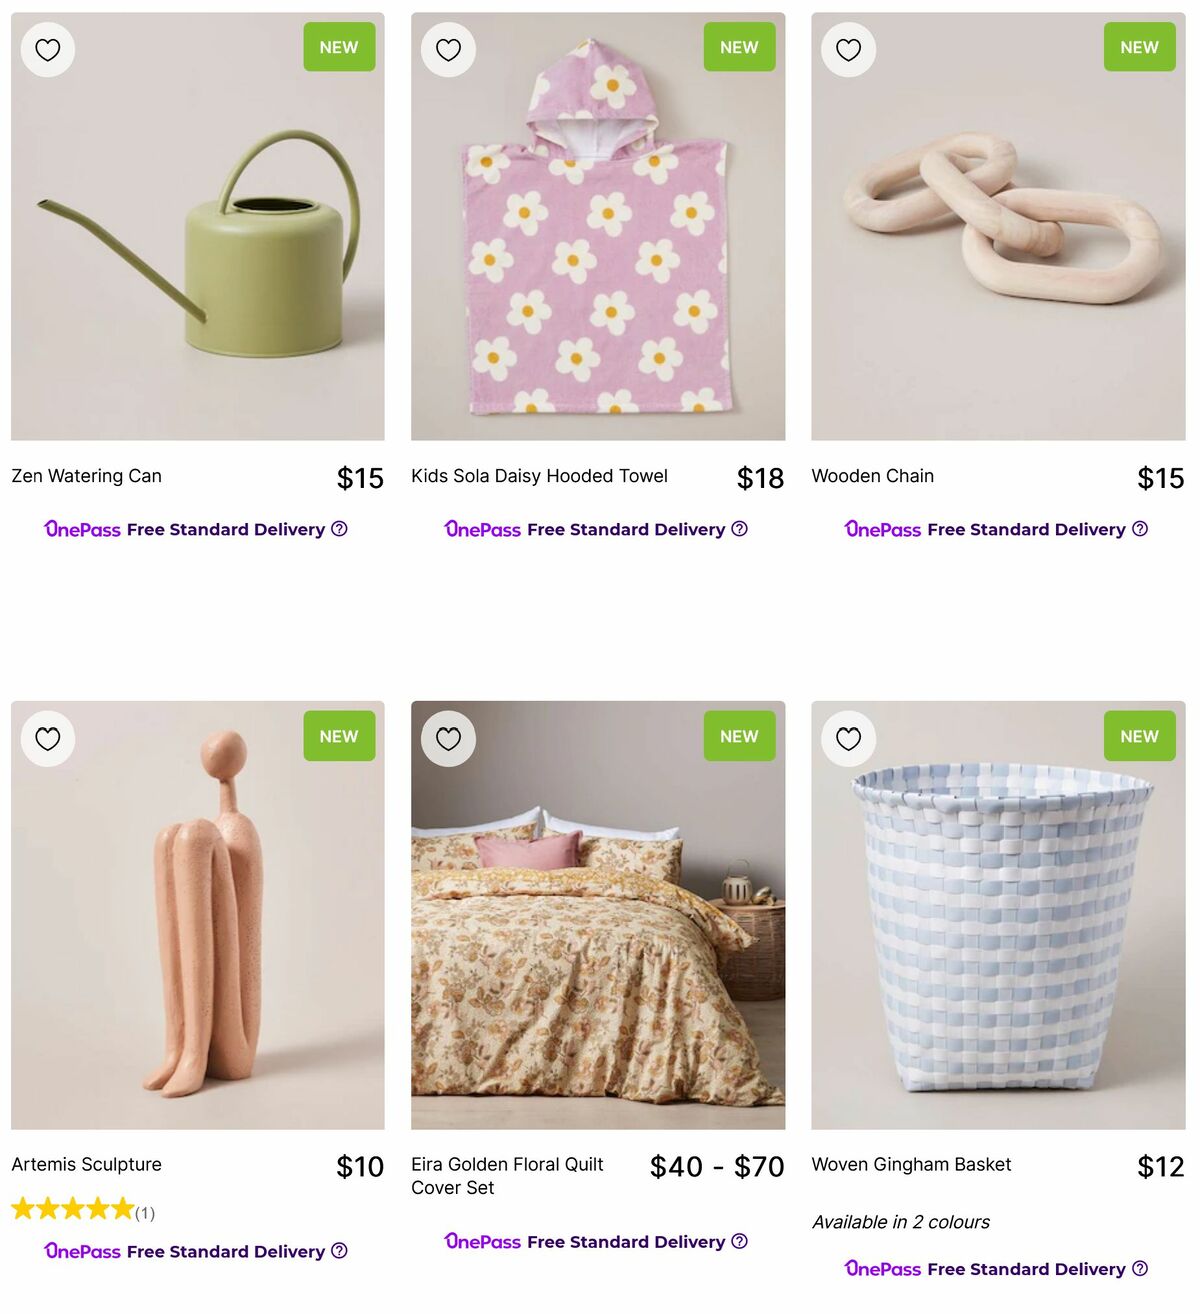
Task: Open the Kids Sola Daisy Hooded Towel listing
Action: coord(539,476)
